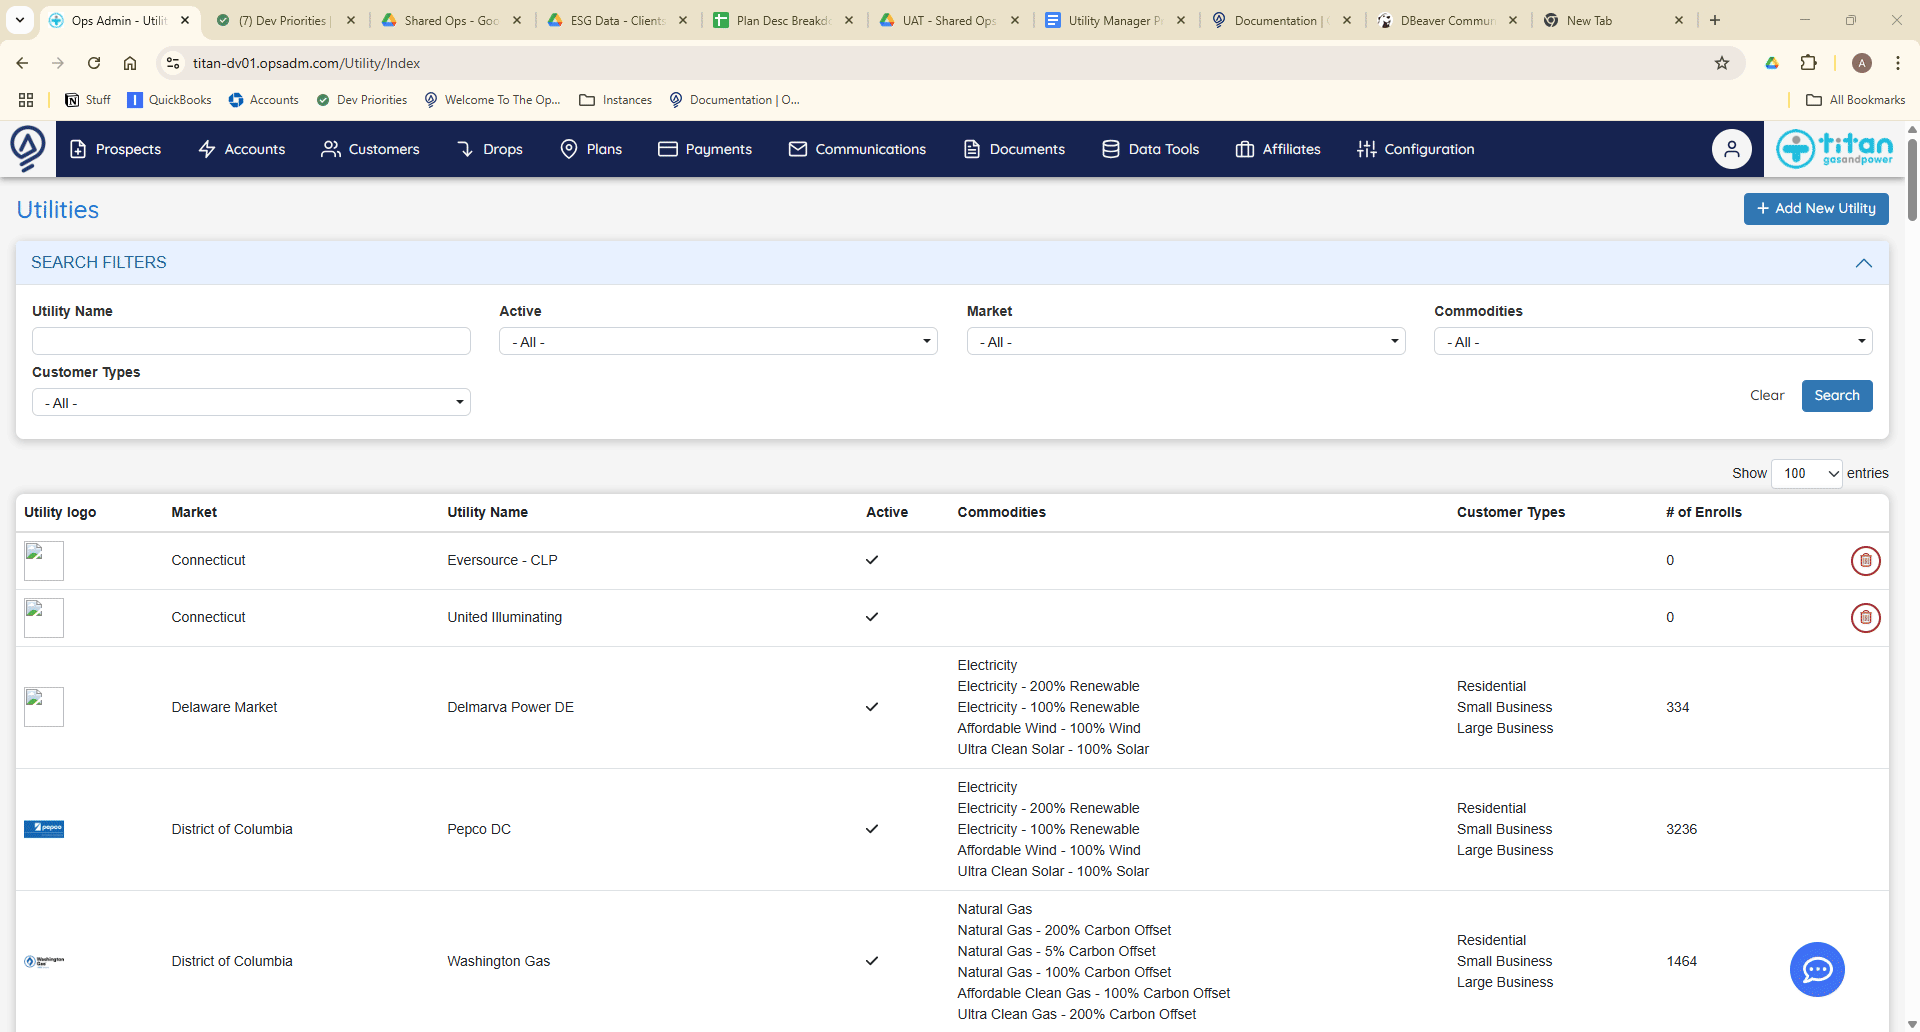Close the Ops Admin browser tab

click(185, 20)
